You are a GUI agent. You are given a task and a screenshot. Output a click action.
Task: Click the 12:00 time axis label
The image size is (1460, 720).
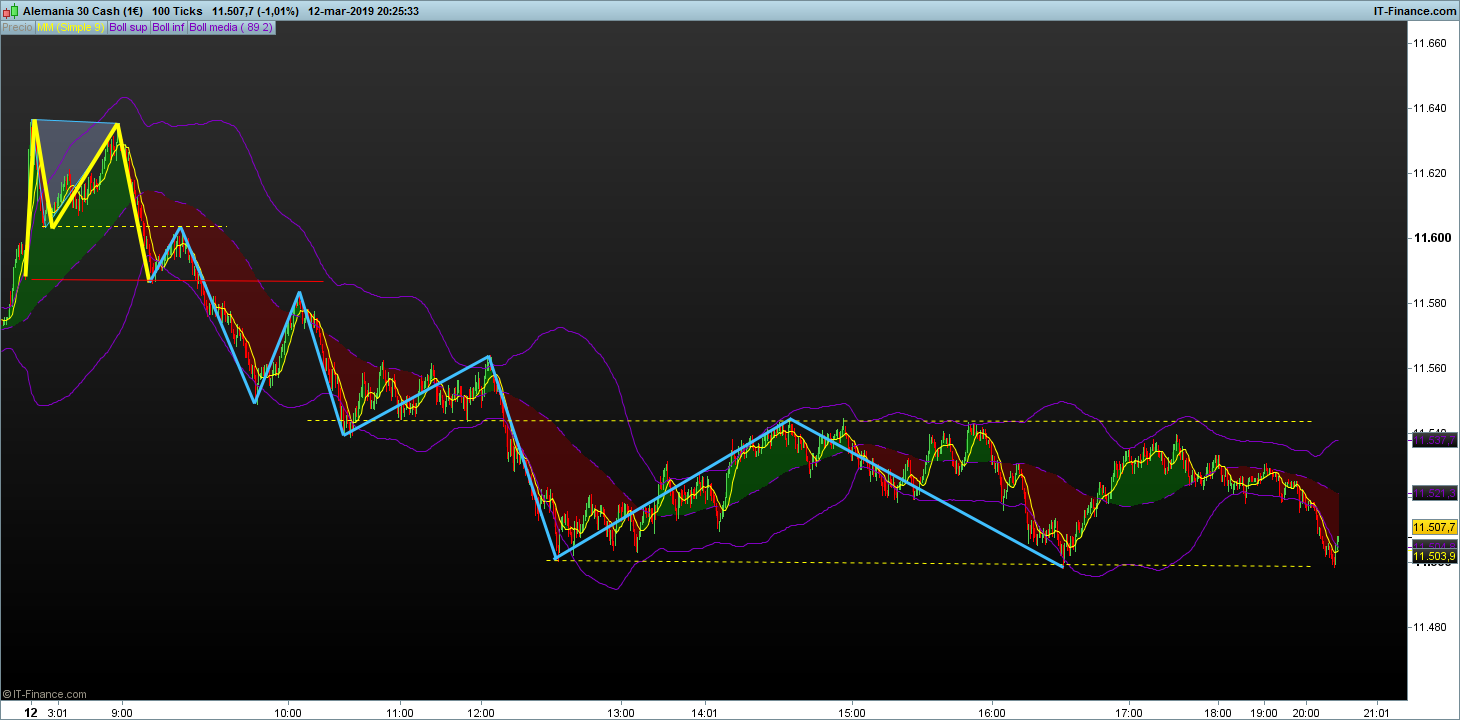(482, 713)
